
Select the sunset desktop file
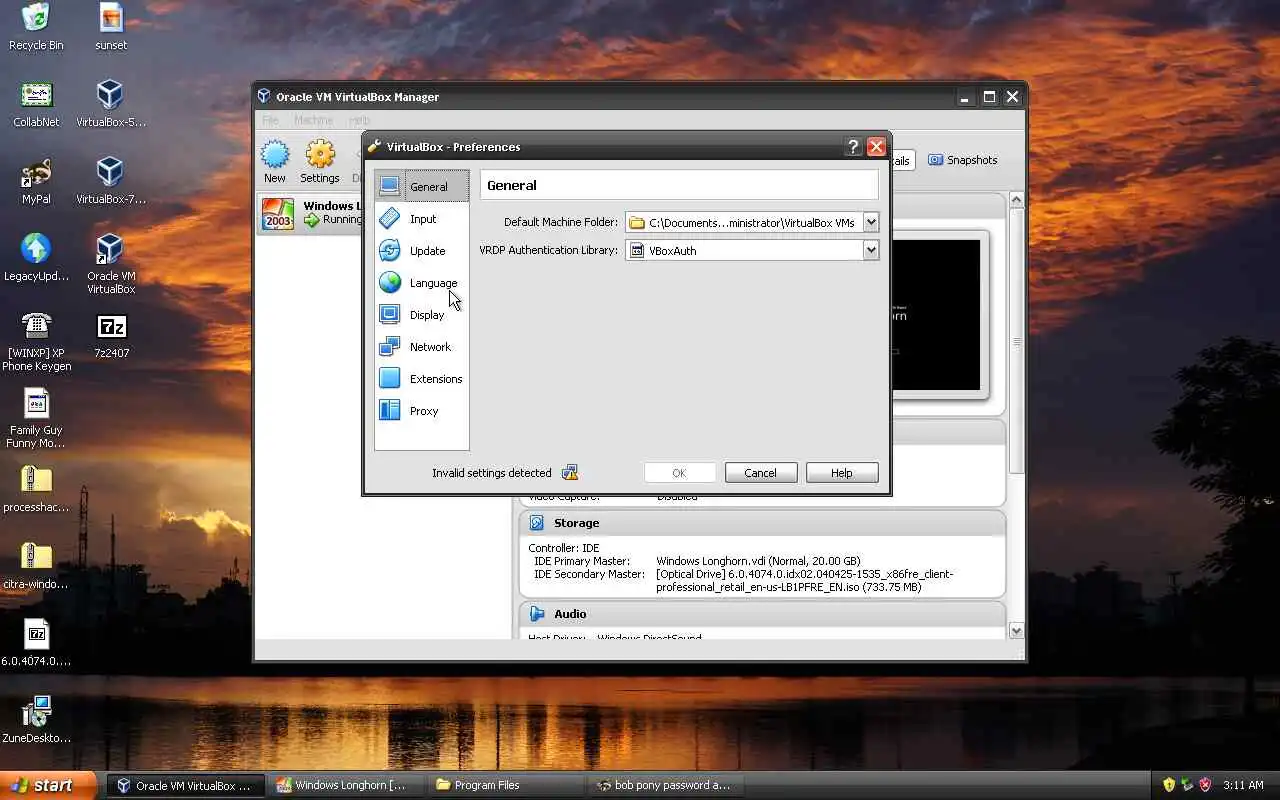(111, 27)
